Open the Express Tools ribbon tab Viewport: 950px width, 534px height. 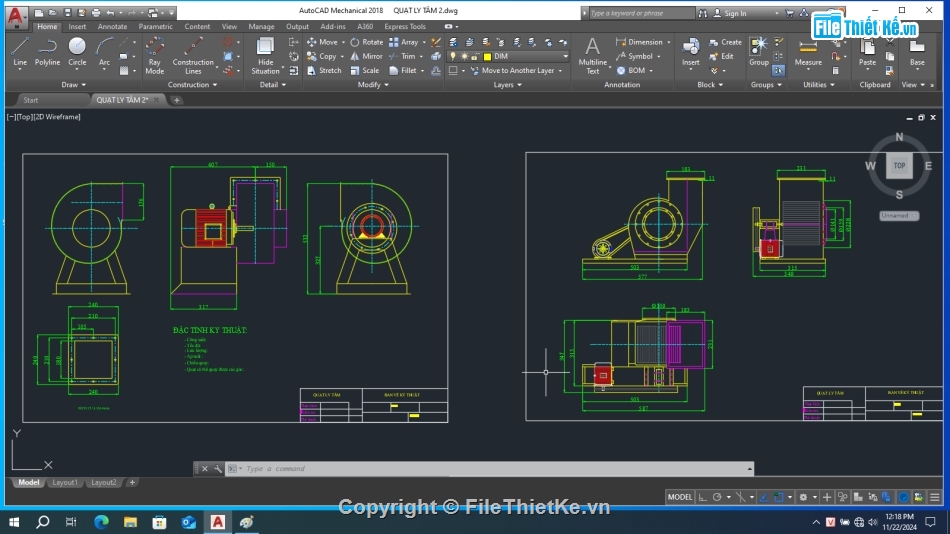(x=405, y=27)
